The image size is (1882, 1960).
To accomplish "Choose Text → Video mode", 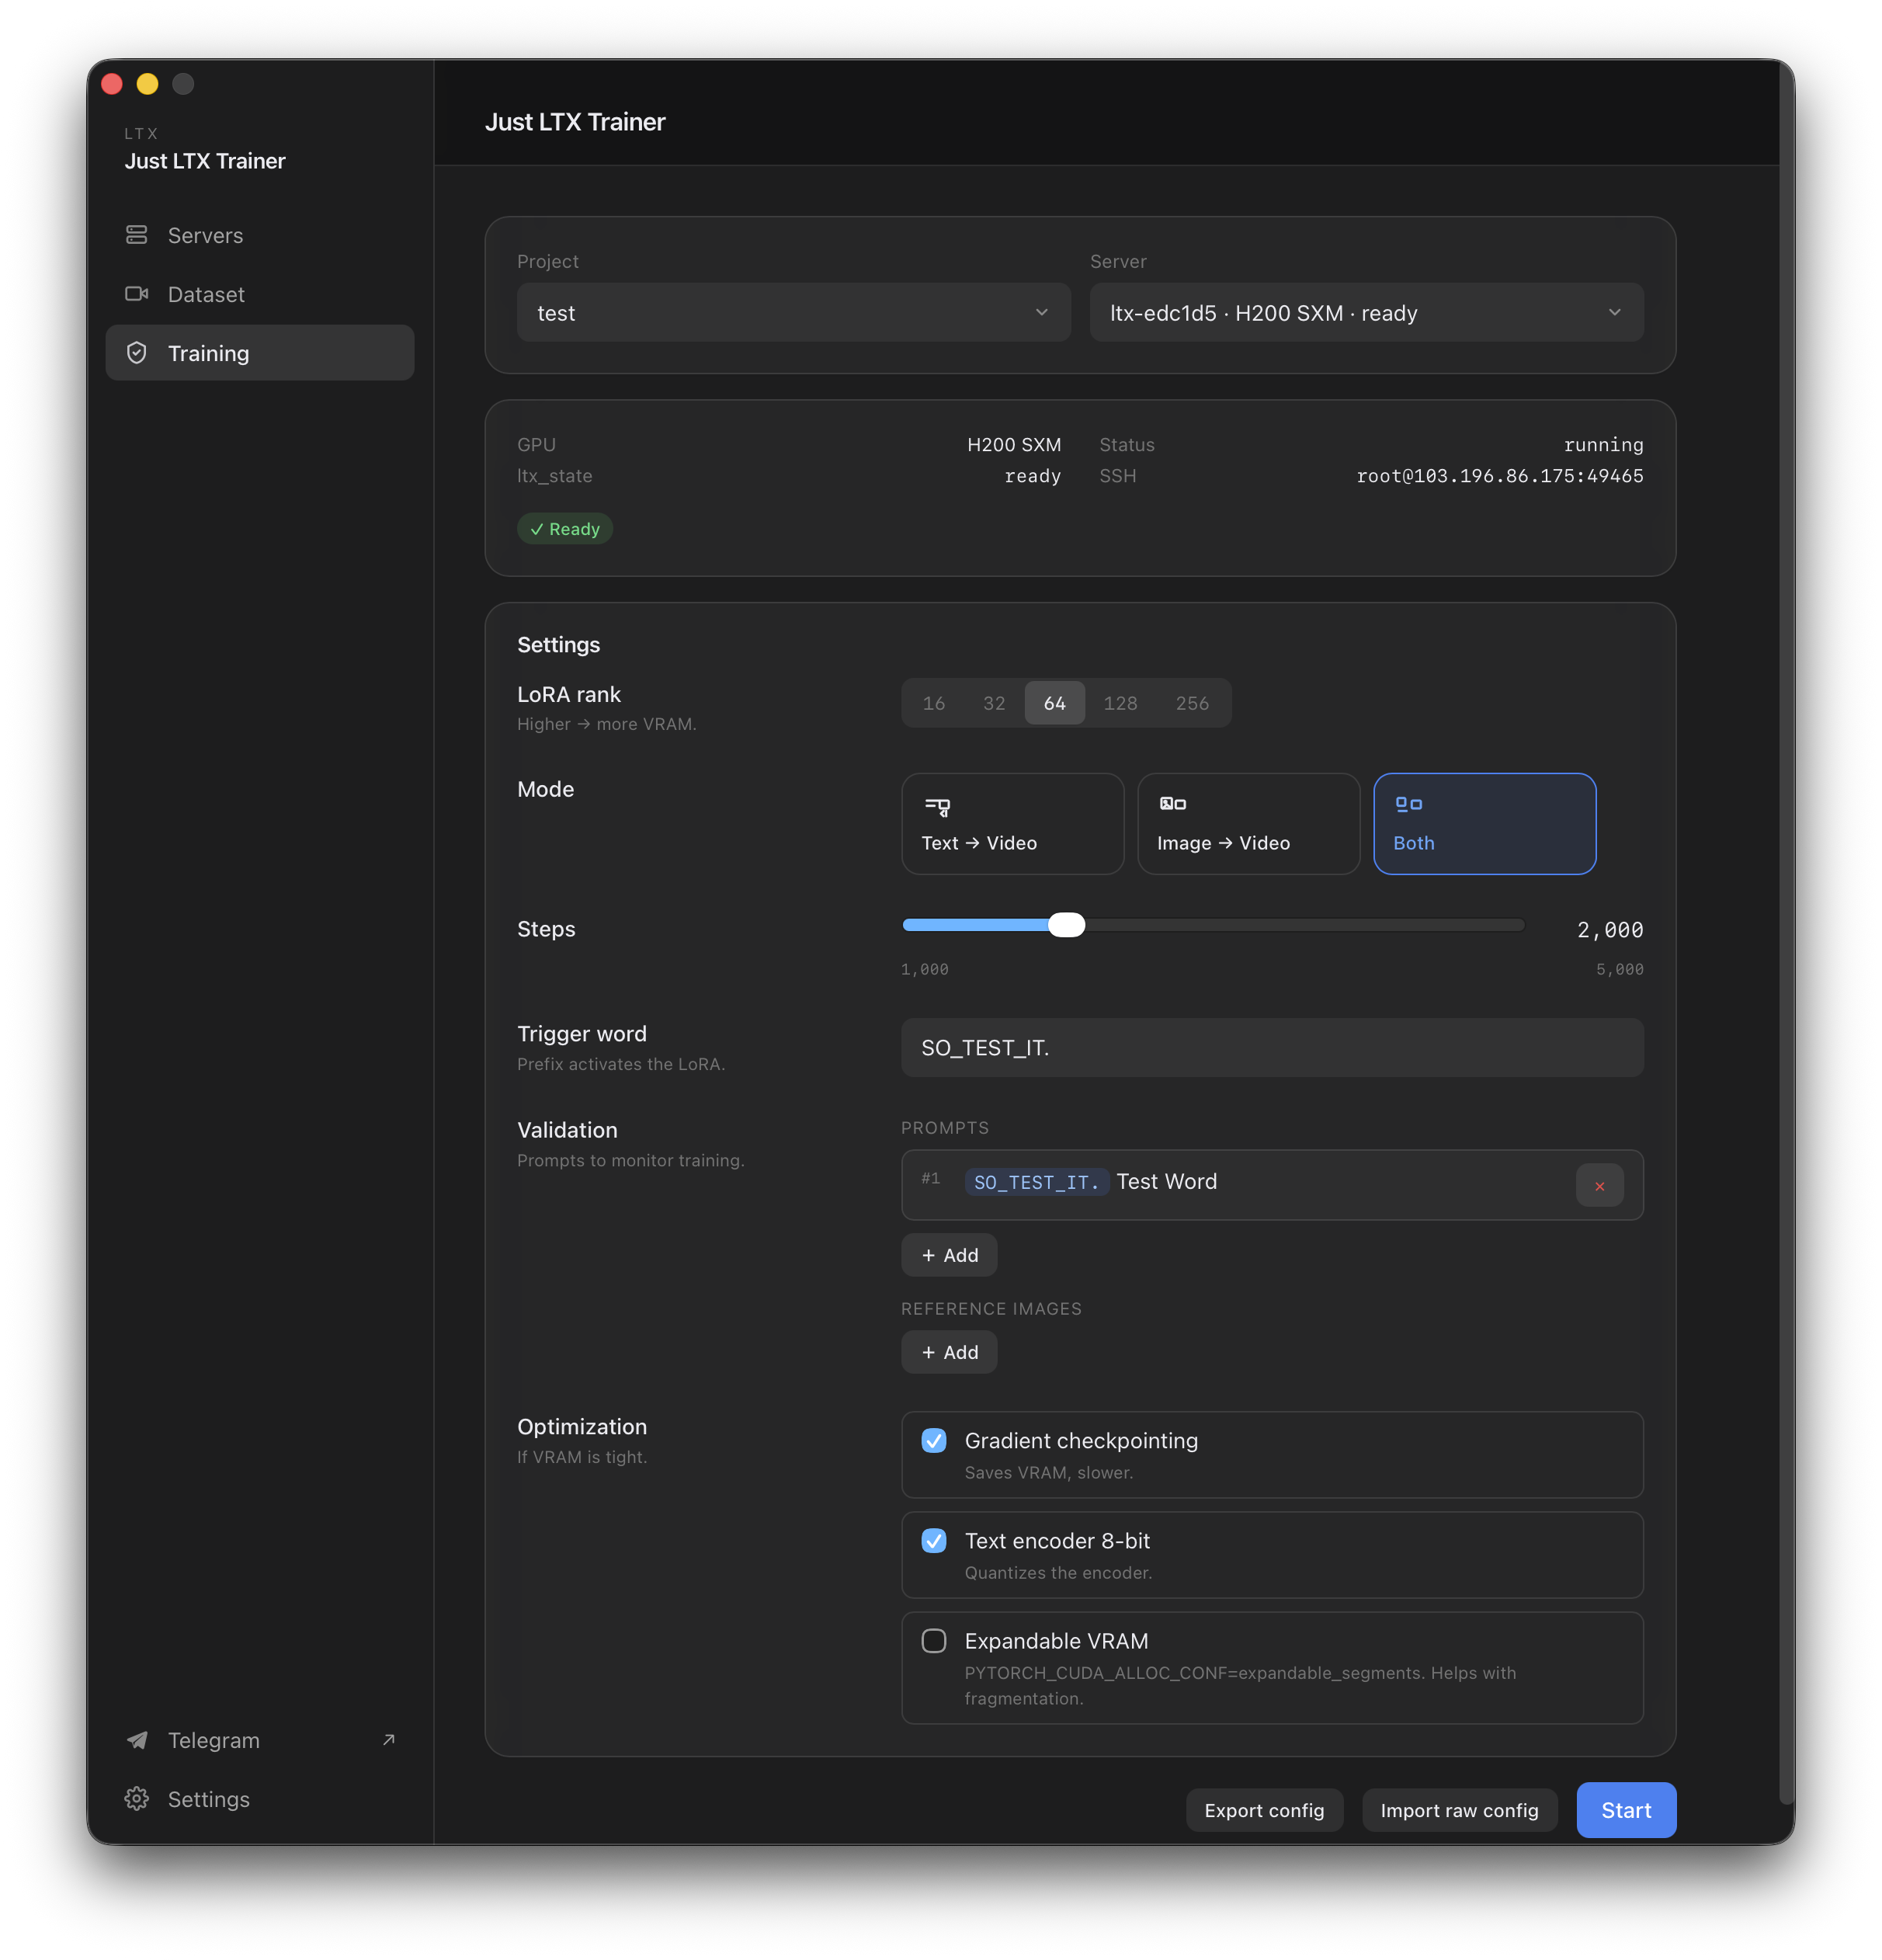I will click(1012, 824).
